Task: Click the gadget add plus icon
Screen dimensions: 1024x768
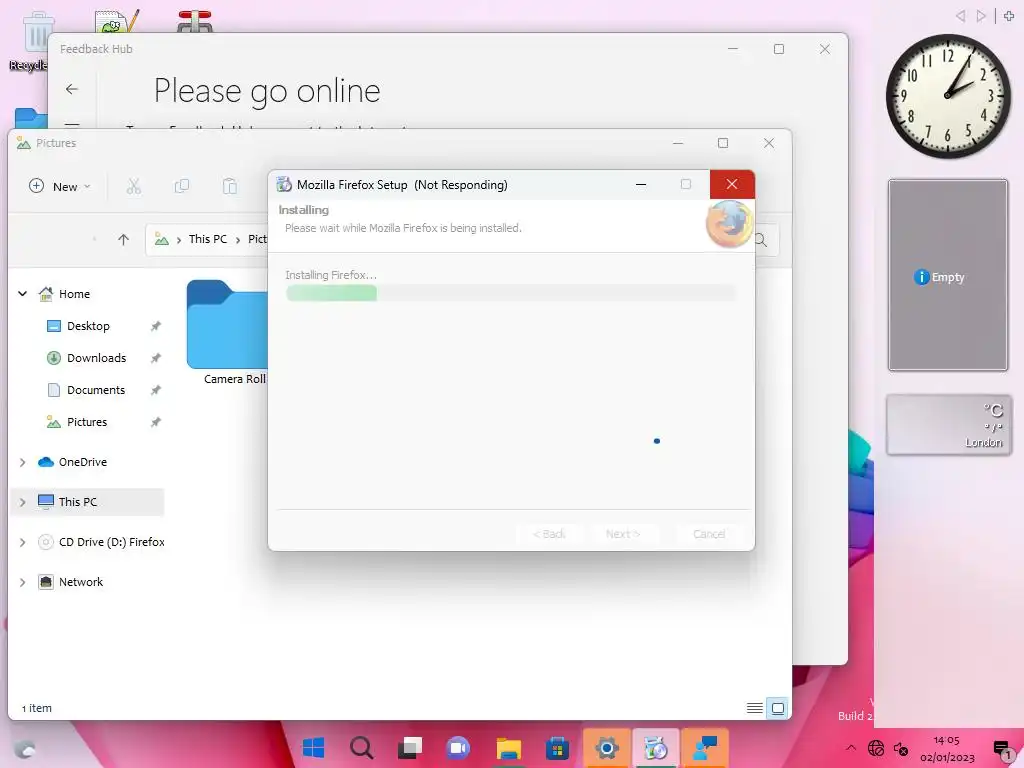Action: click(x=1009, y=16)
